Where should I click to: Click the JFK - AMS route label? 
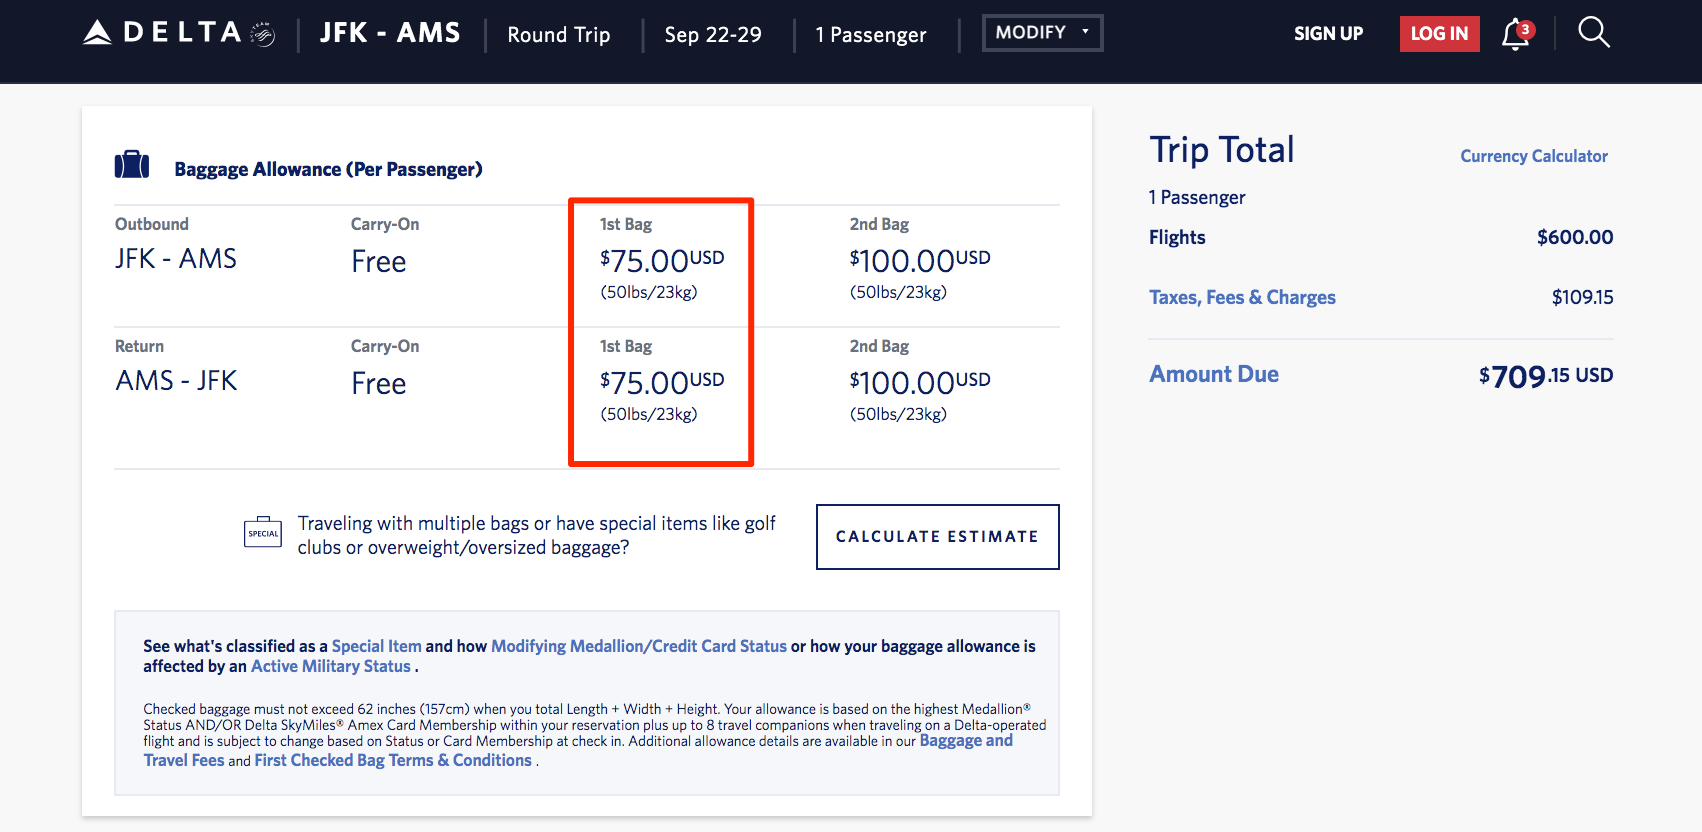tap(389, 33)
